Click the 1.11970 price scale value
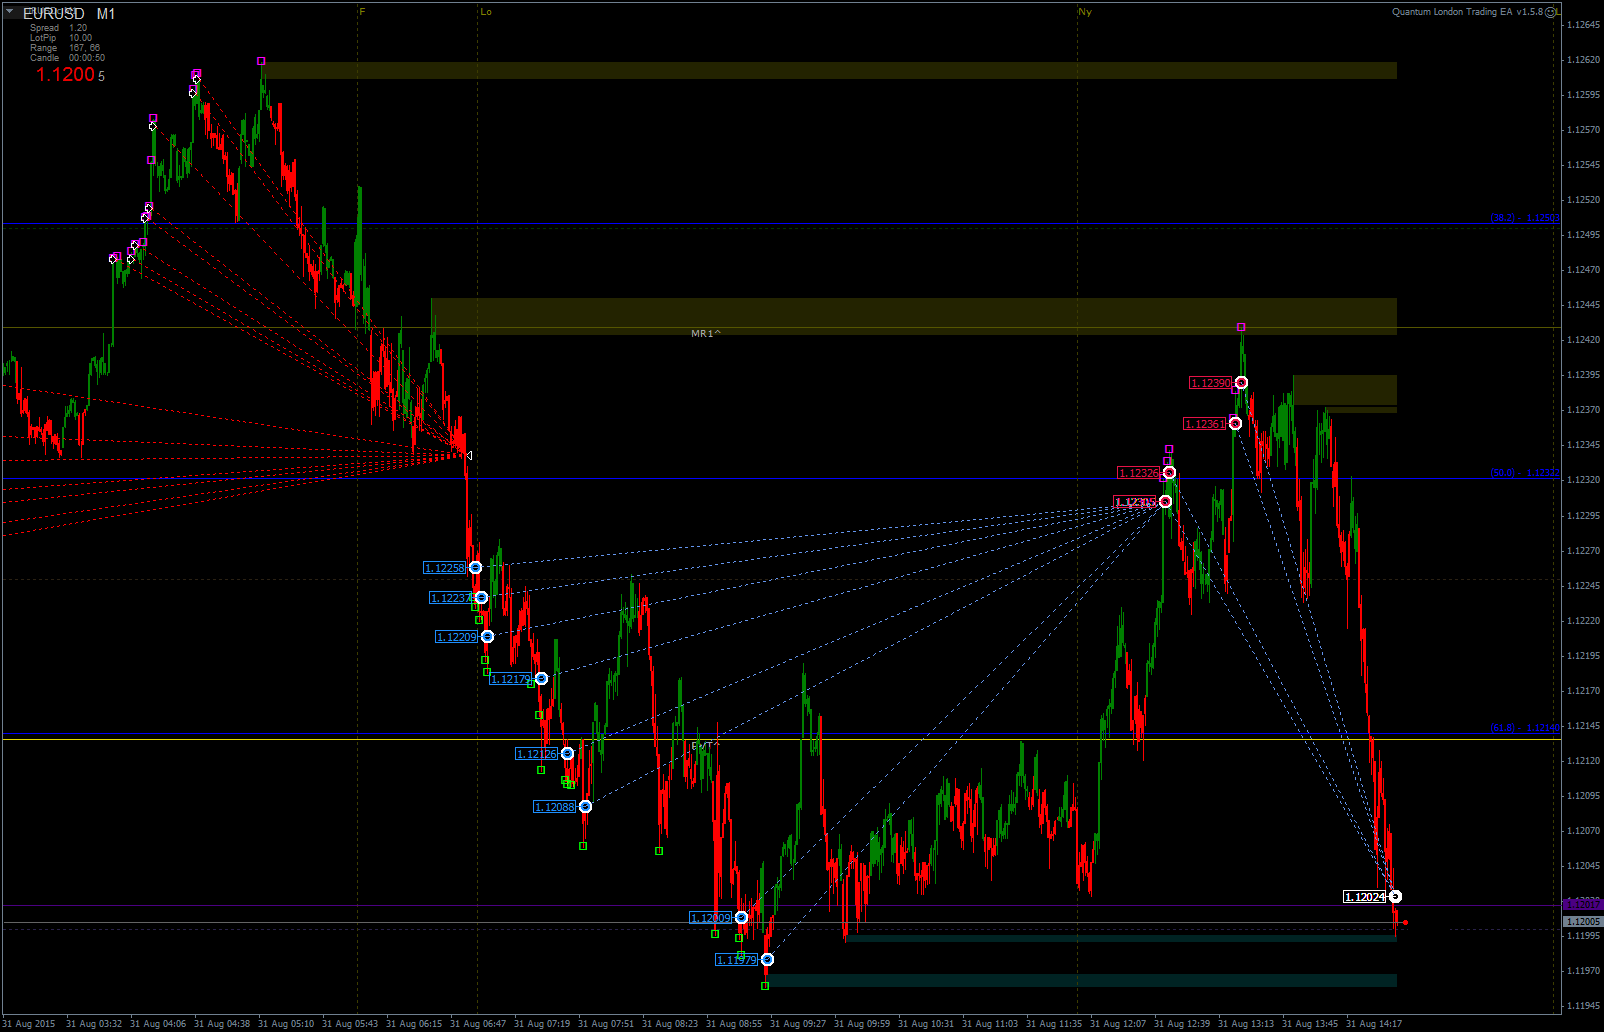 1583,971
